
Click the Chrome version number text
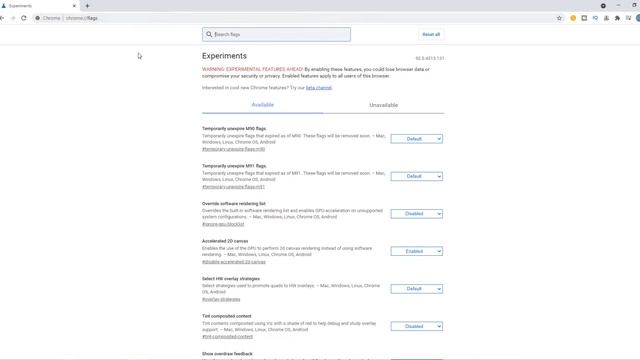click(x=429, y=58)
